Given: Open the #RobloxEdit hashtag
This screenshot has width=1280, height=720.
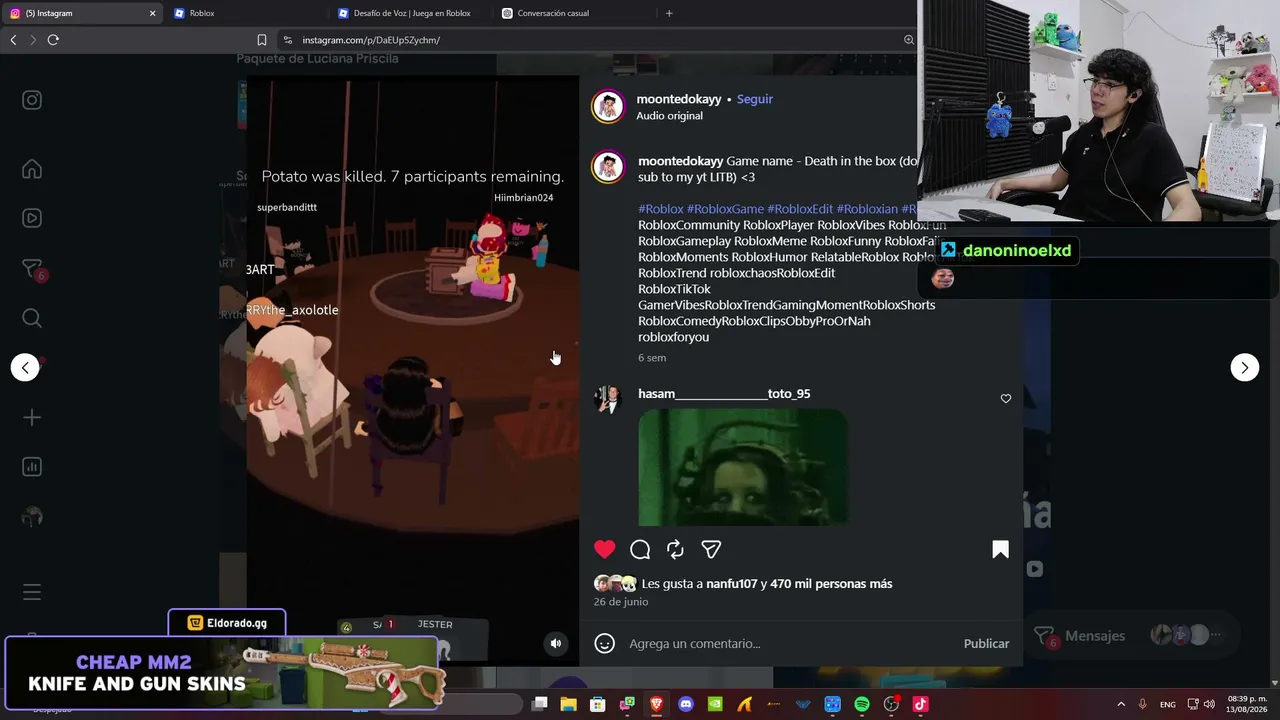Looking at the screenshot, I should pos(800,209).
